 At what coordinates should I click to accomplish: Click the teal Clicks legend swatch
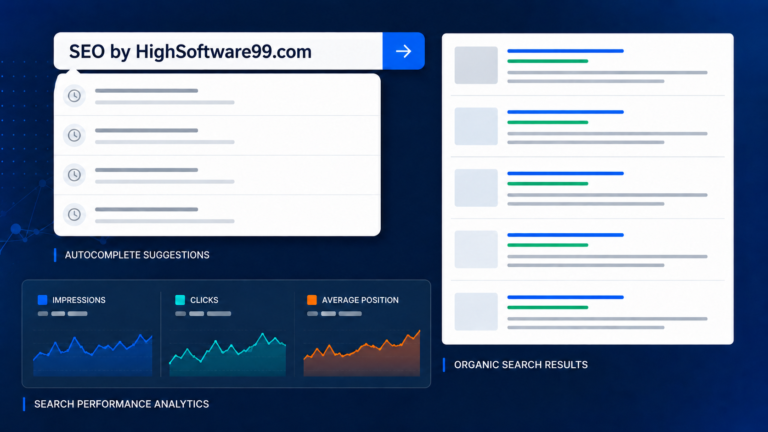(x=180, y=300)
